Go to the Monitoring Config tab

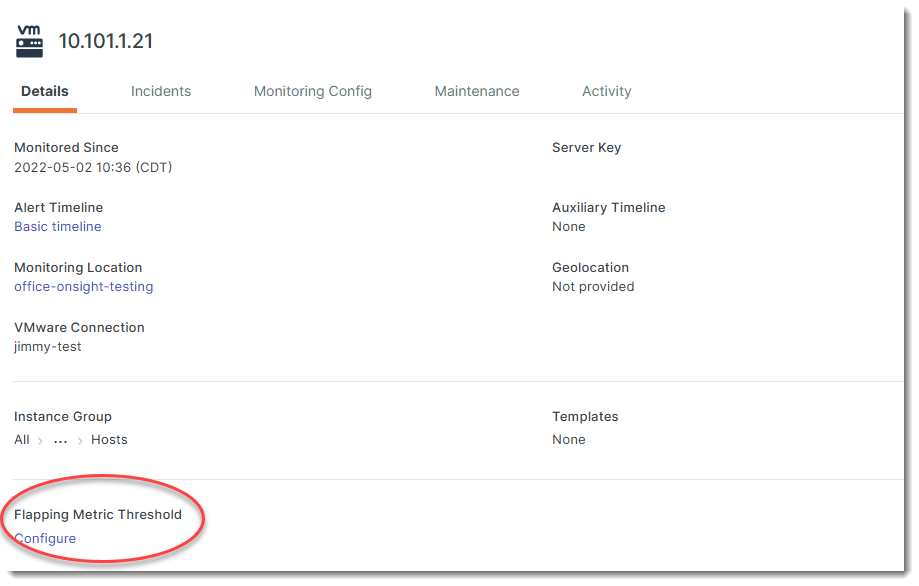click(x=313, y=91)
